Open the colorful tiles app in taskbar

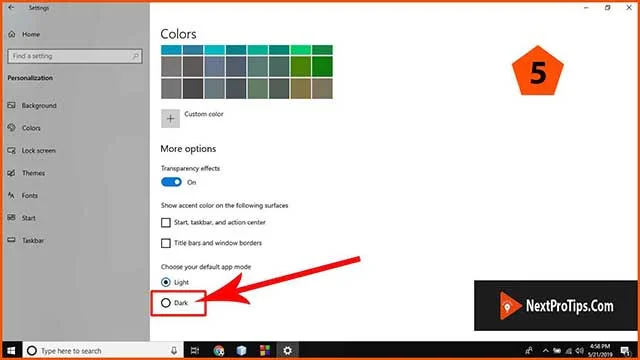[265, 351]
